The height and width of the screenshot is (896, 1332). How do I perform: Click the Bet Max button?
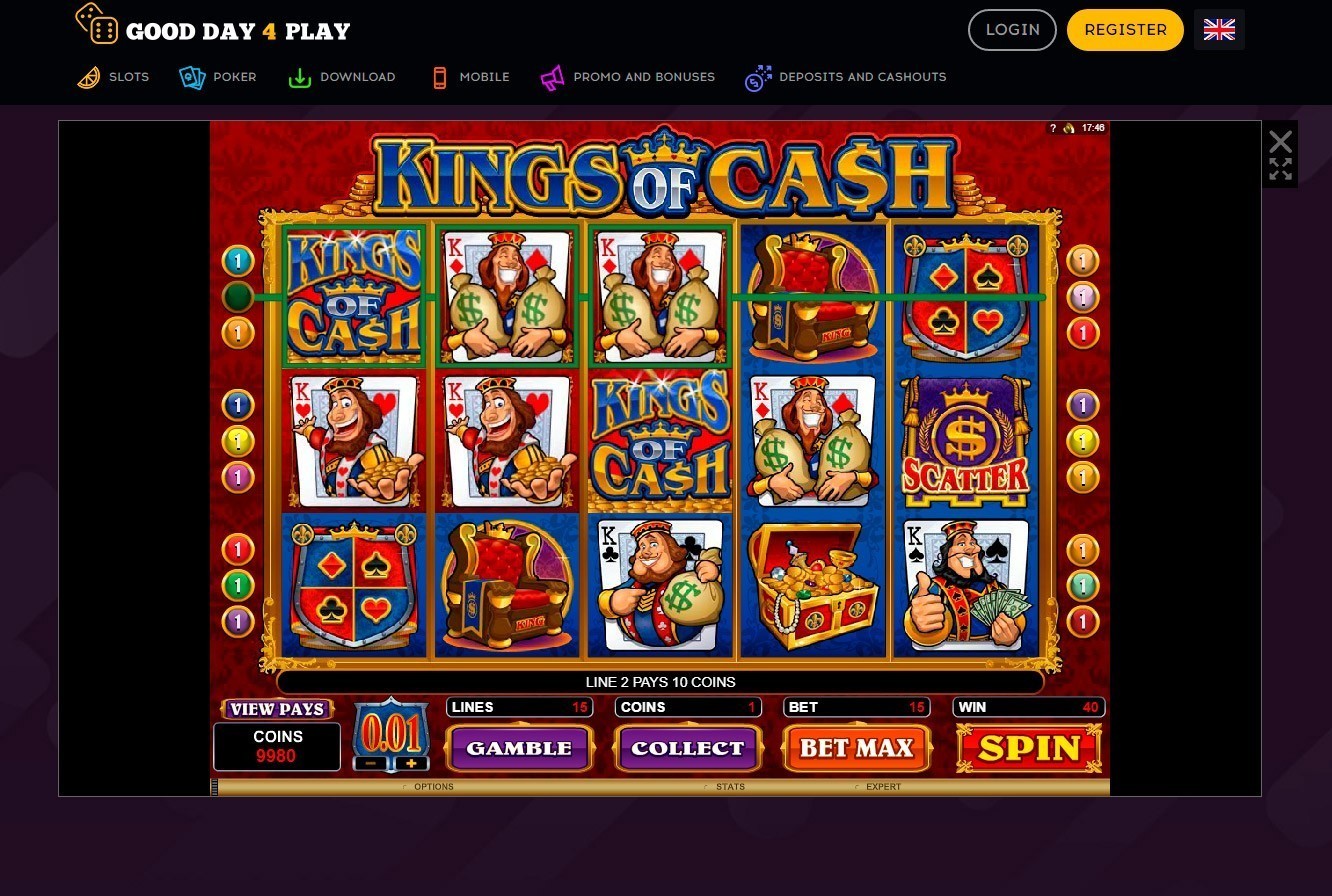pyautogui.click(x=857, y=748)
